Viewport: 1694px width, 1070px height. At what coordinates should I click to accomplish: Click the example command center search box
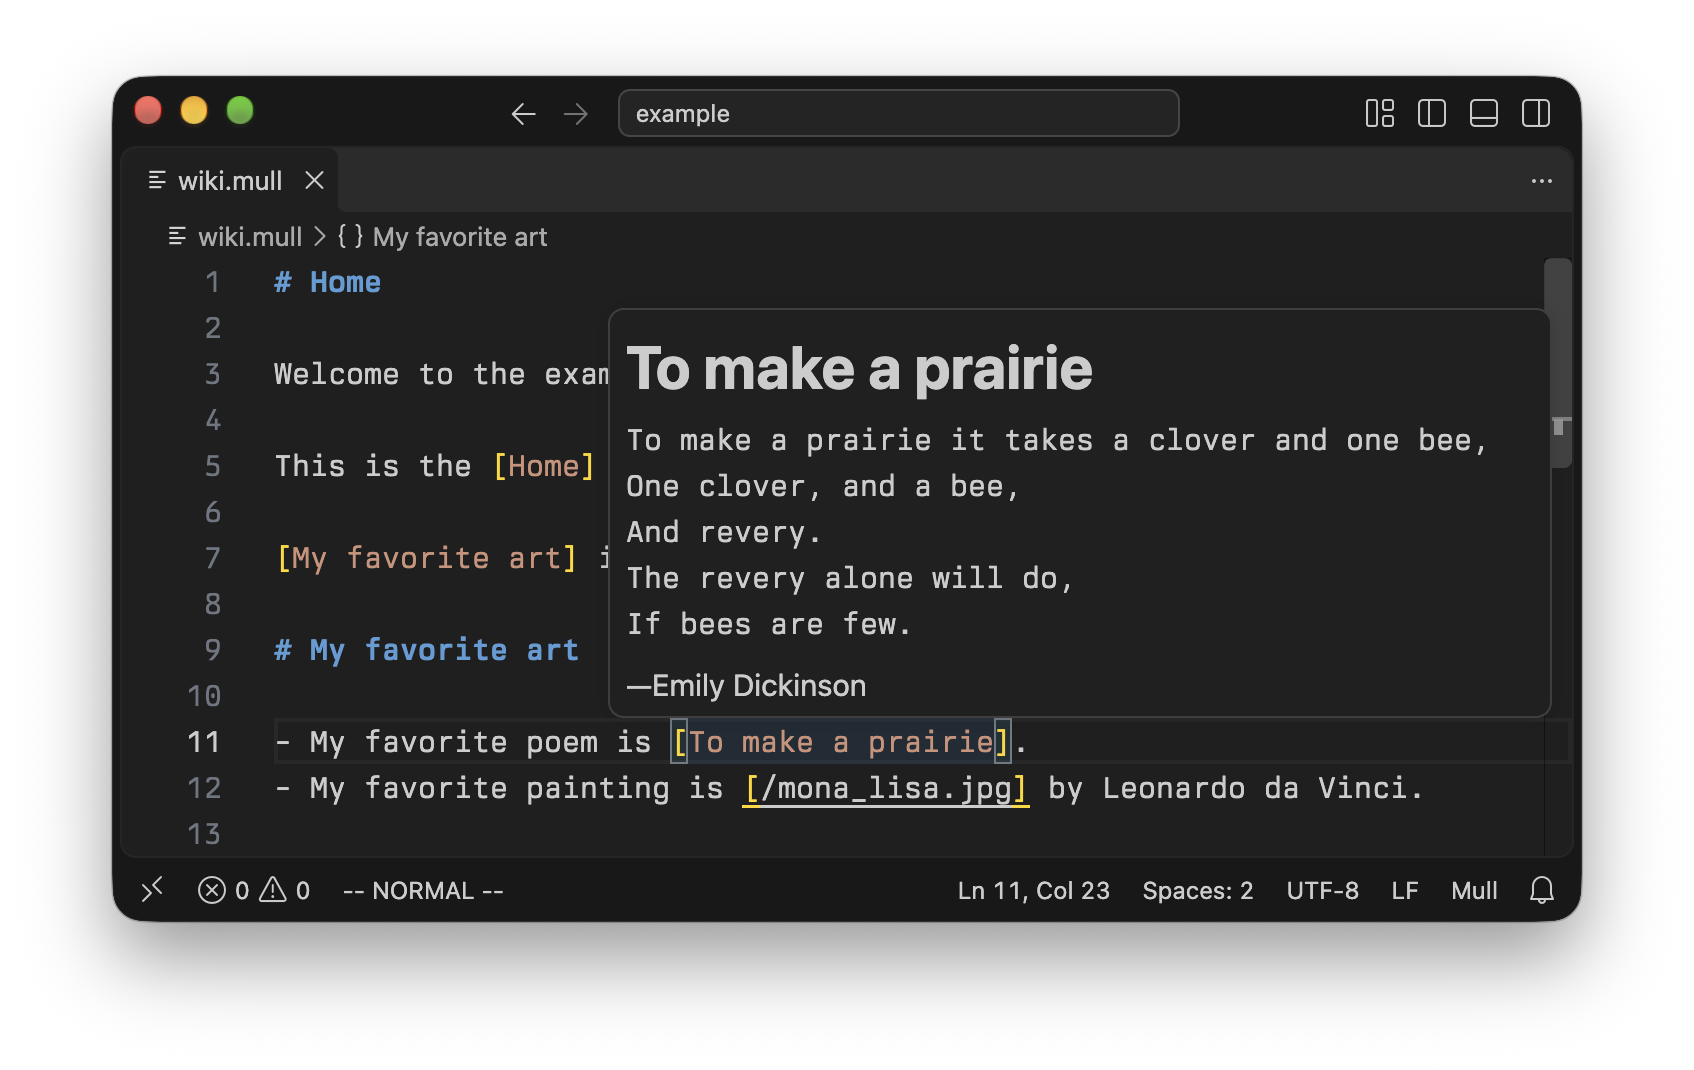[x=899, y=113]
